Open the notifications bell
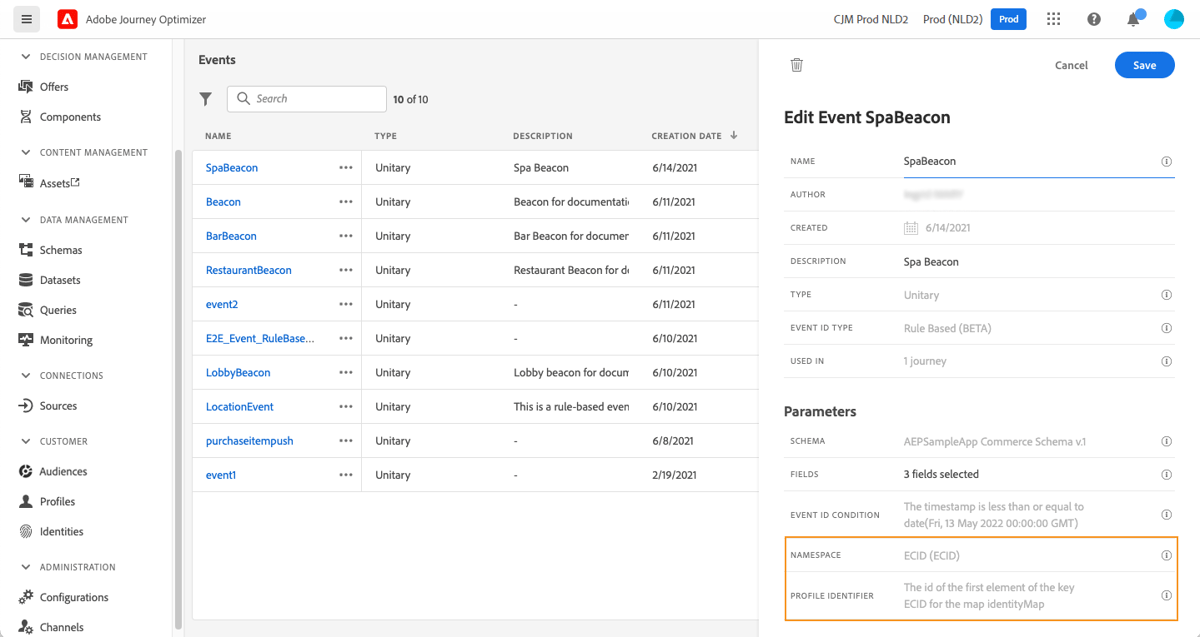 click(1133, 18)
